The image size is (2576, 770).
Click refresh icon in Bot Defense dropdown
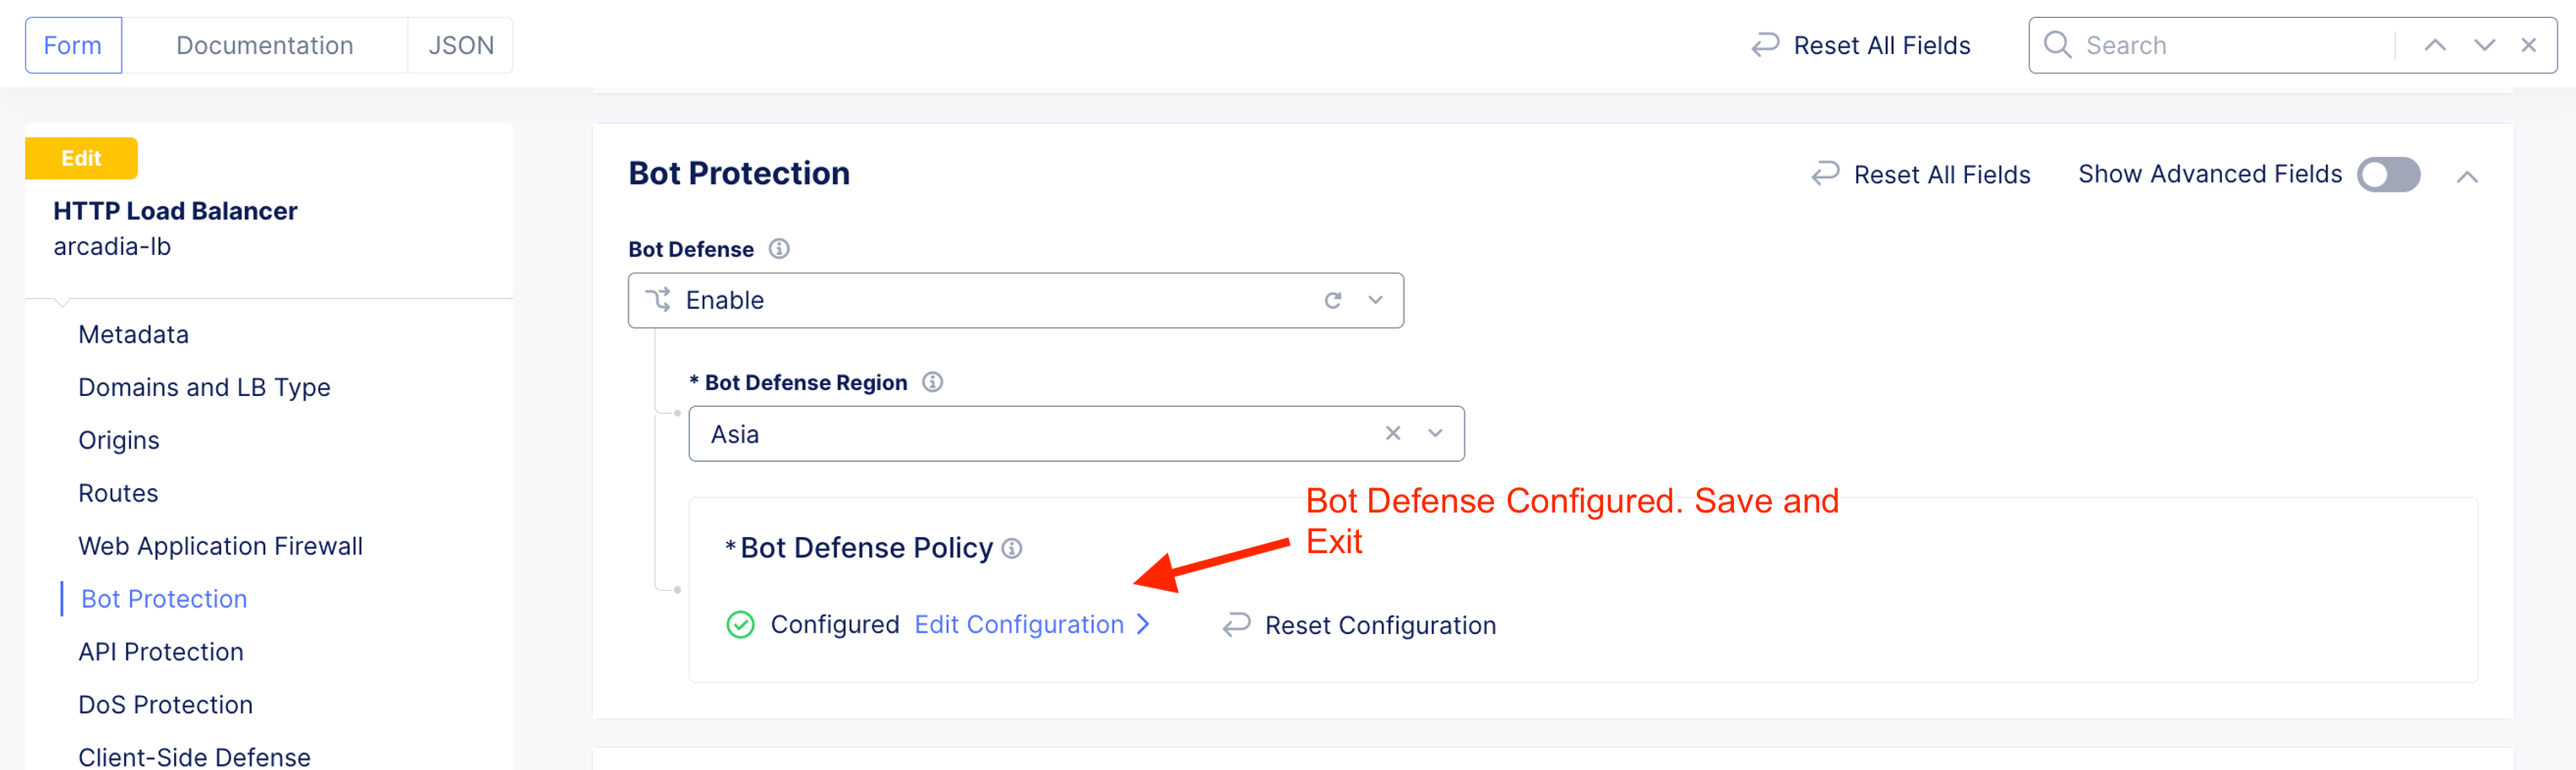pyautogui.click(x=1332, y=300)
